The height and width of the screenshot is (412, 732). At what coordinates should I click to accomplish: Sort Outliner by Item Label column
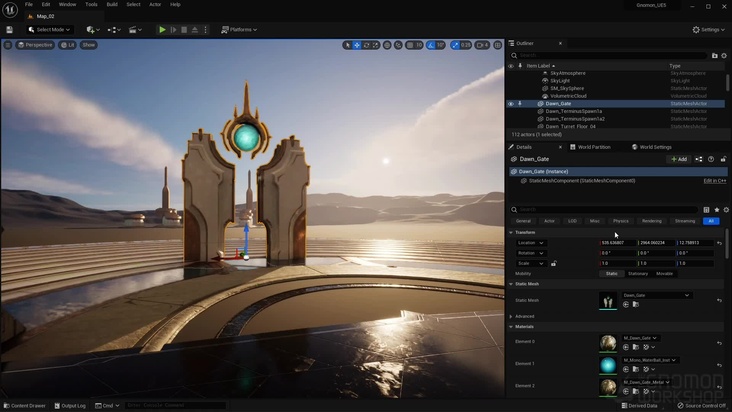point(540,66)
